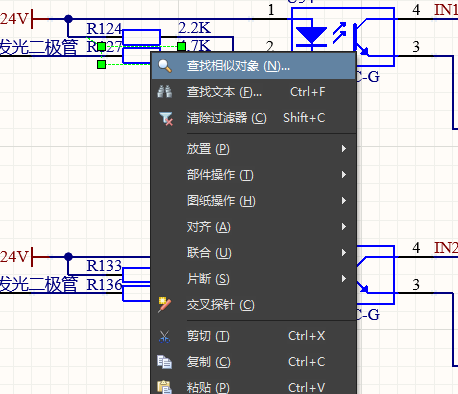Select 清除过滤器 (C) menu entry
458x394 pixels.
(x=254, y=118)
